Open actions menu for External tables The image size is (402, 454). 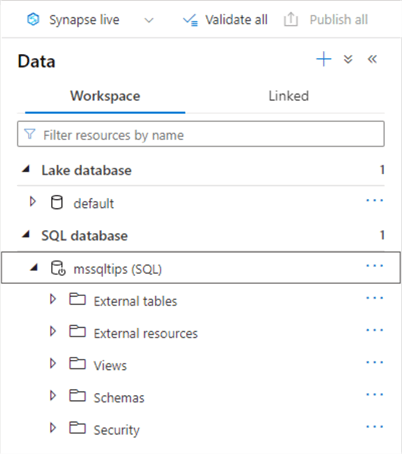pos(375,298)
